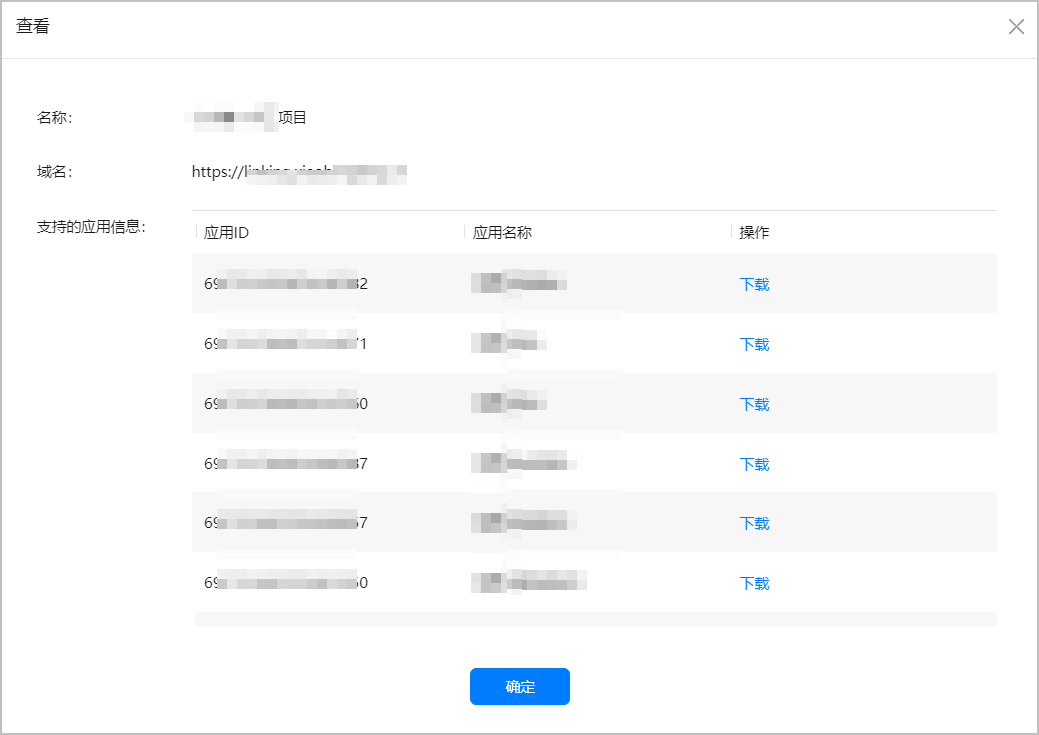Select the application ID in third row
Viewport: 1039px width, 735px height.
point(285,404)
